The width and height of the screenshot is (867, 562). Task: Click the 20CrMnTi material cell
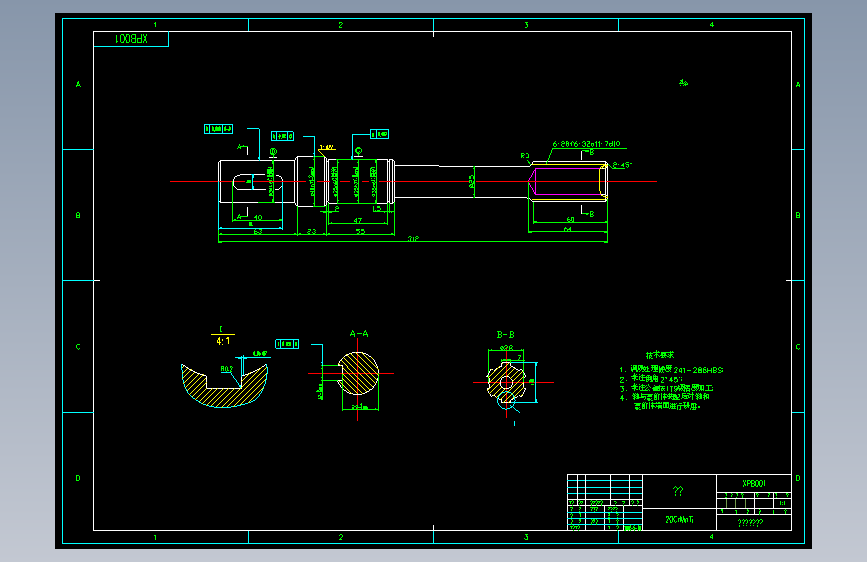point(680,519)
